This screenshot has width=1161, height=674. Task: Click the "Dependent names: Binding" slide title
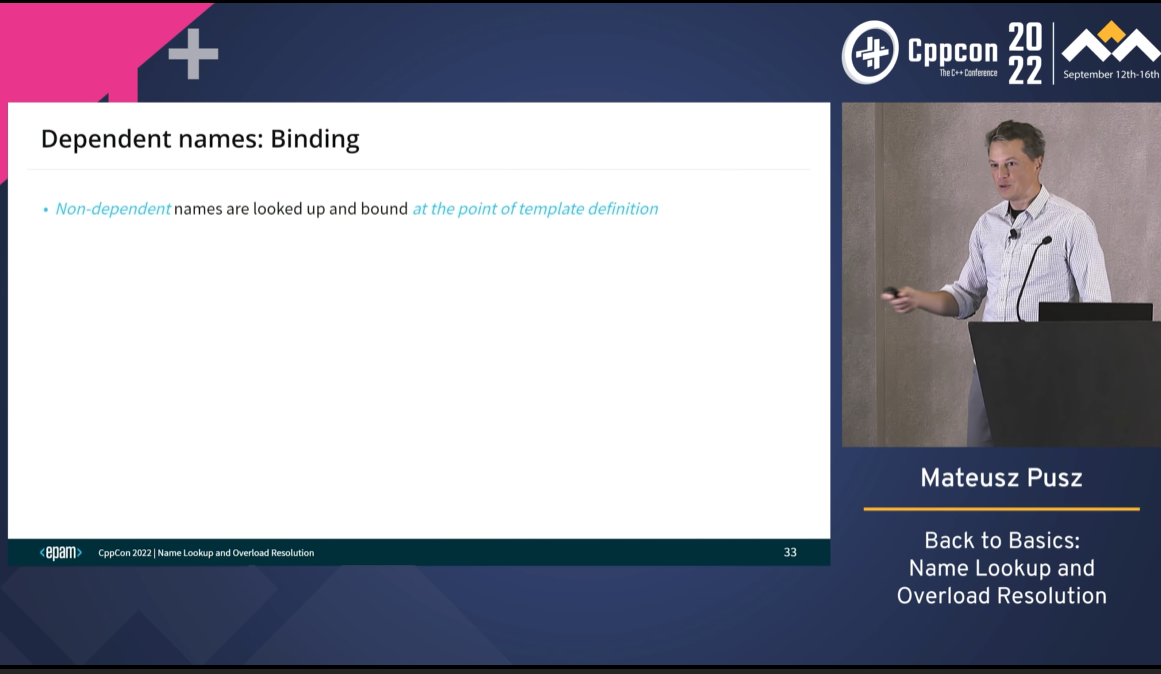pyautogui.click(x=200, y=138)
